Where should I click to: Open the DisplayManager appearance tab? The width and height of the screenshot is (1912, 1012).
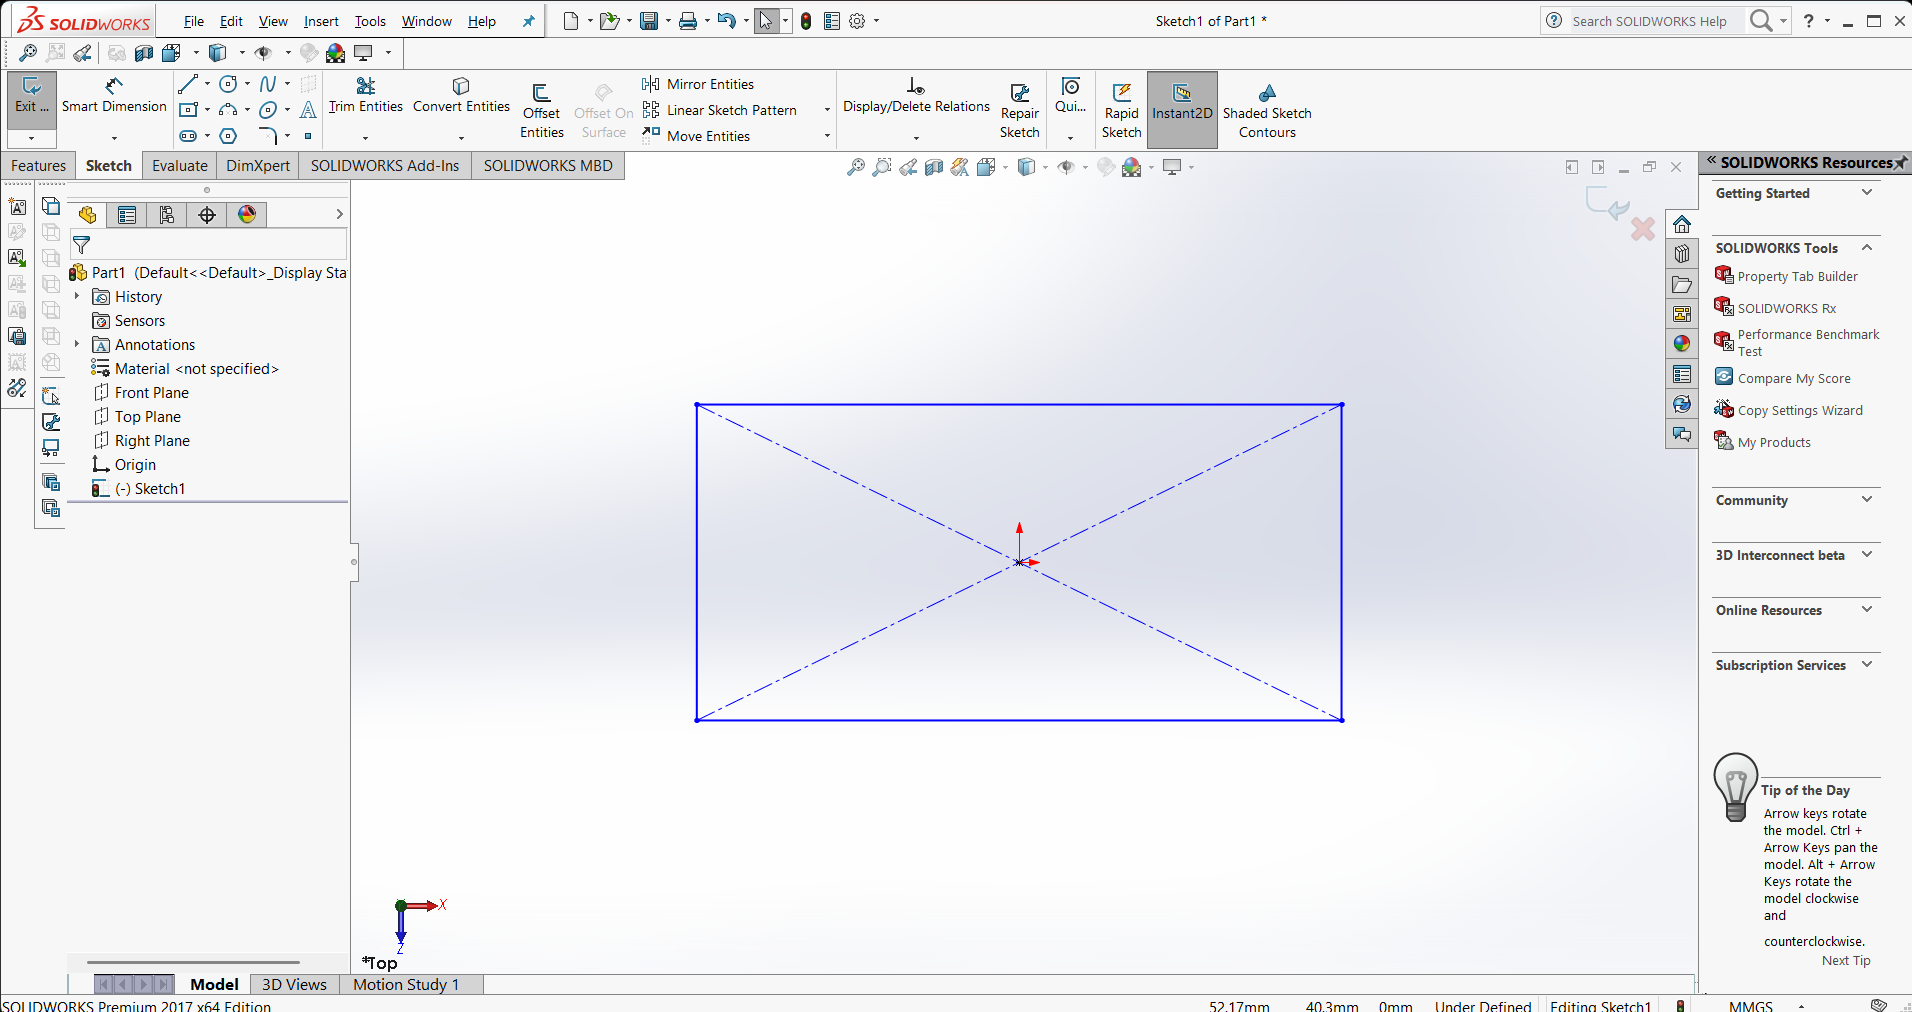[x=247, y=215]
